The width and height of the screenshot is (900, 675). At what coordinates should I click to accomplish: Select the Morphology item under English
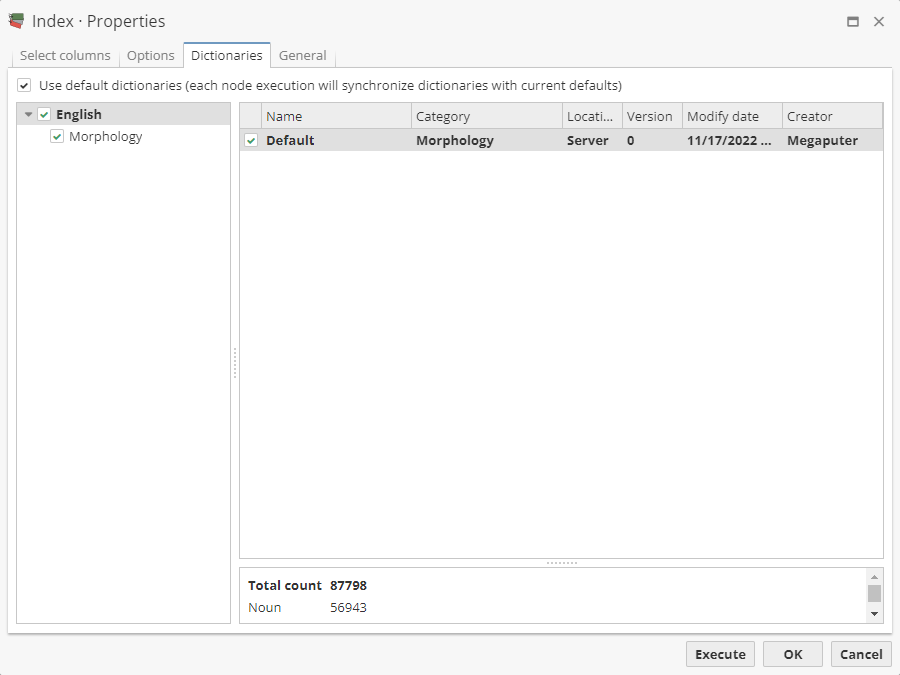click(105, 136)
